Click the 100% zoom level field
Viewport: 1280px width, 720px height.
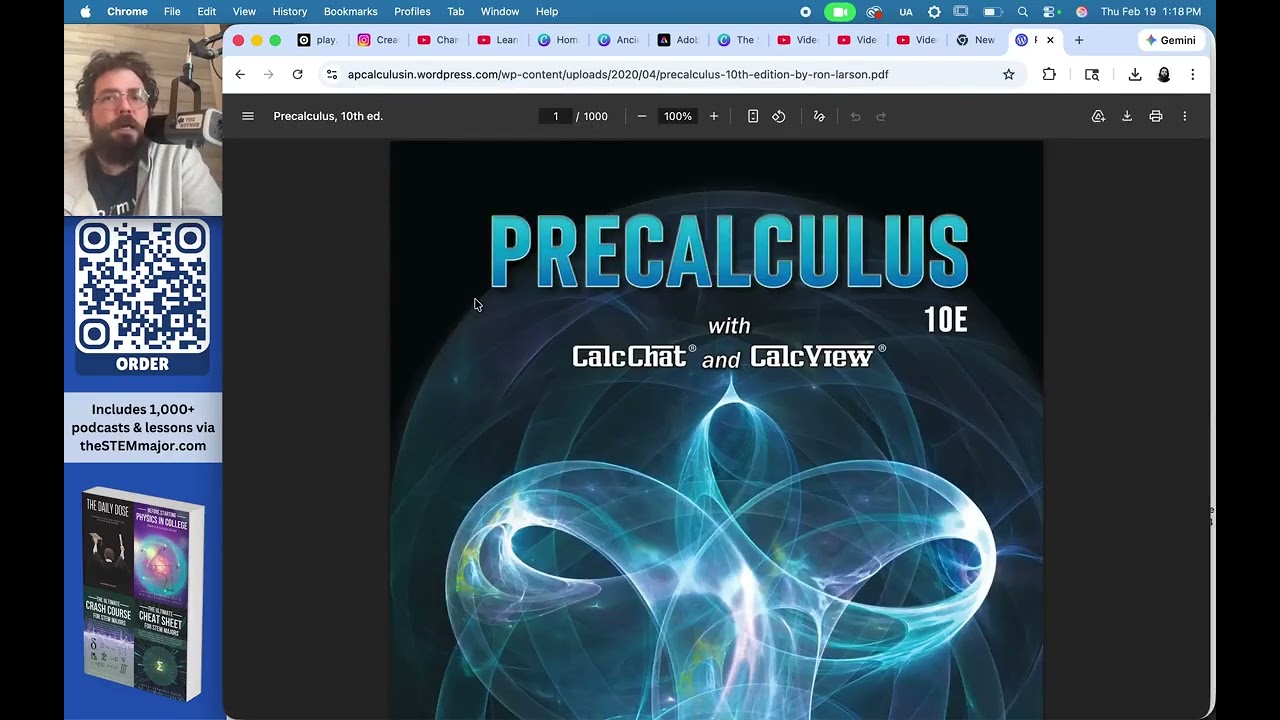click(678, 116)
